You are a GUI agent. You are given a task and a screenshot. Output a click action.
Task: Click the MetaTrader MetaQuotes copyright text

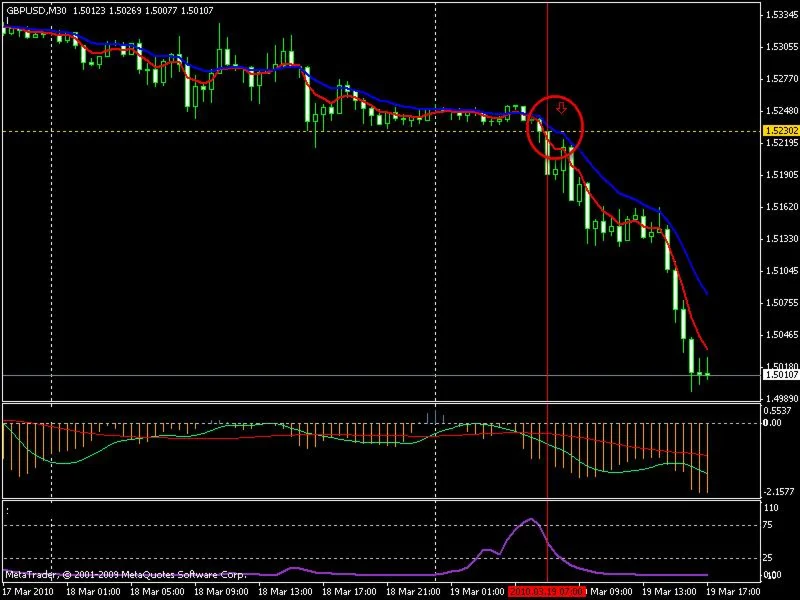(x=126, y=575)
